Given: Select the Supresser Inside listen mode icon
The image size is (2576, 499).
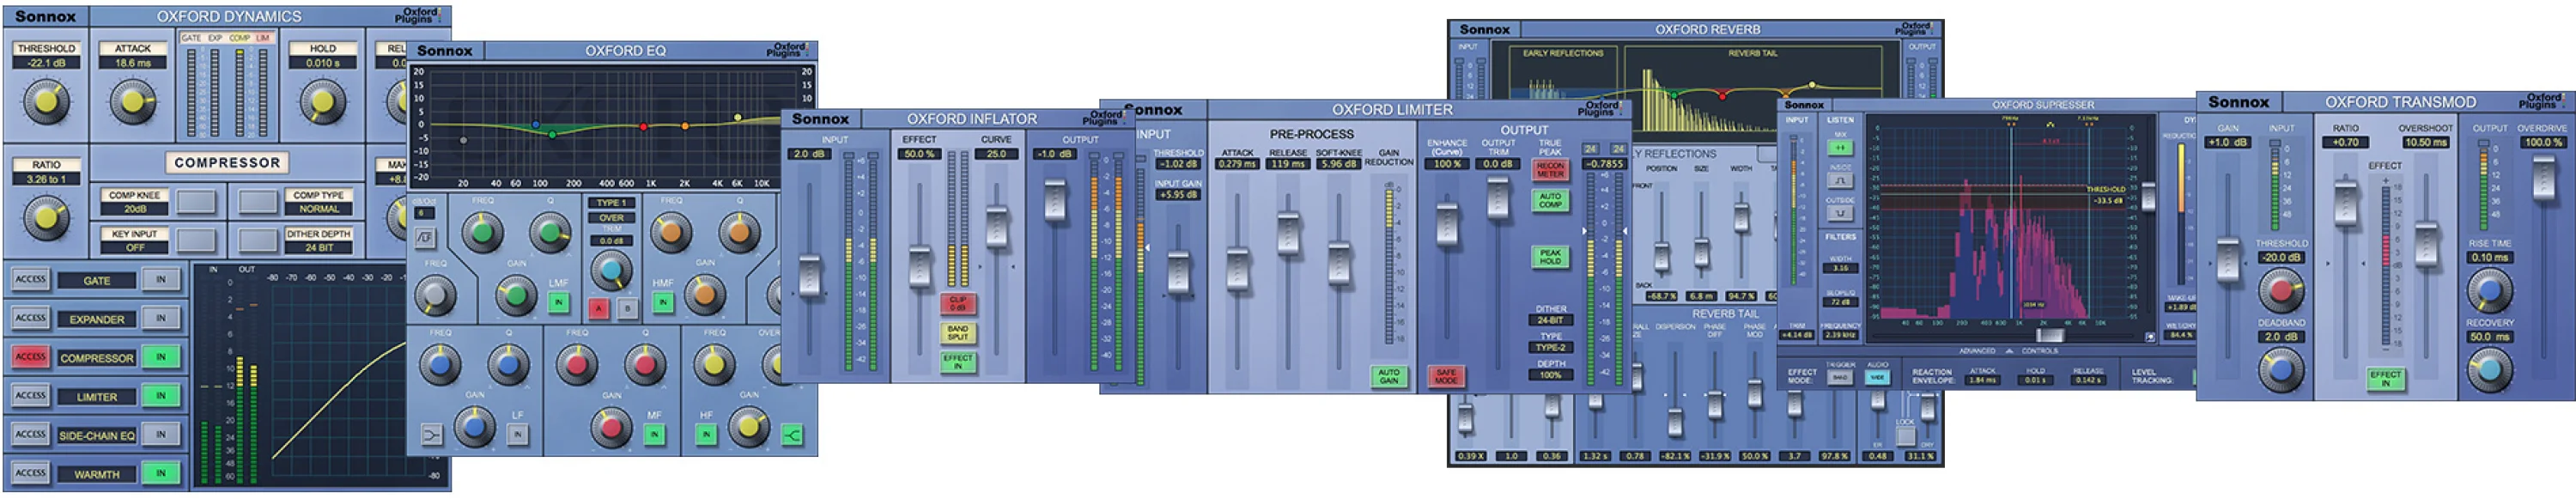Looking at the screenshot, I should (1841, 181).
